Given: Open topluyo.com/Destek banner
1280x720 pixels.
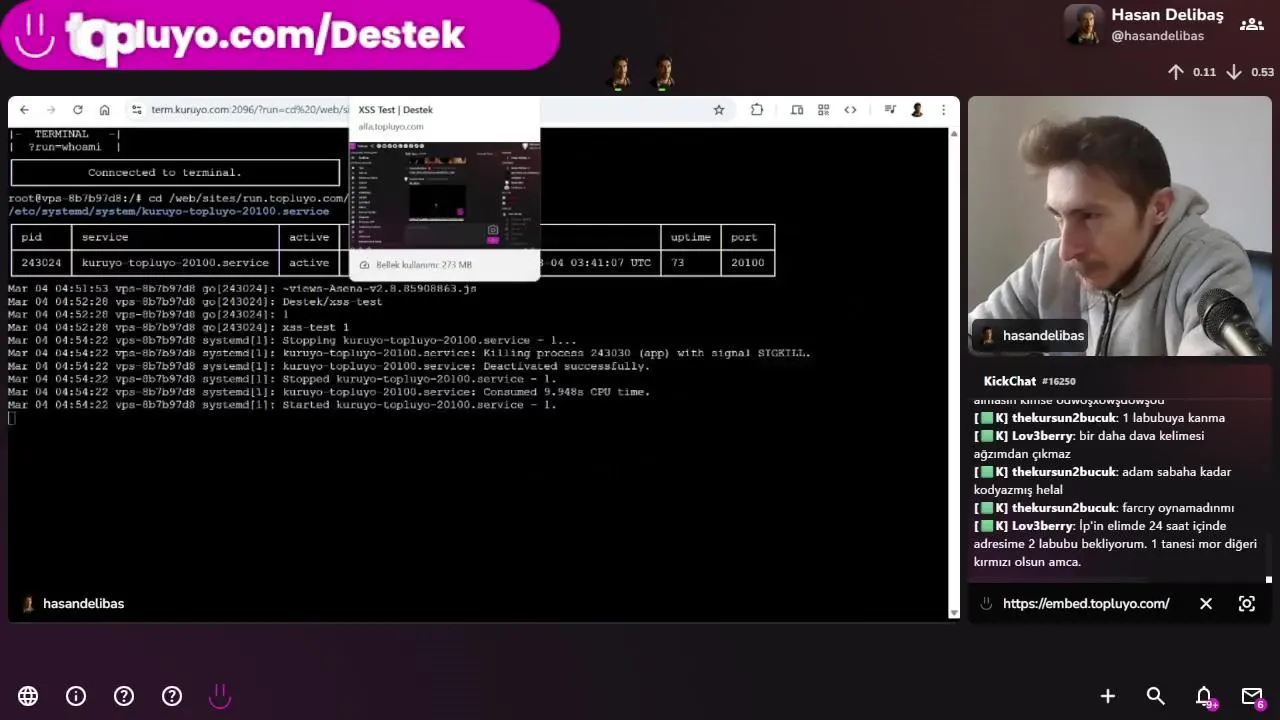Looking at the screenshot, I should [279, 35].
